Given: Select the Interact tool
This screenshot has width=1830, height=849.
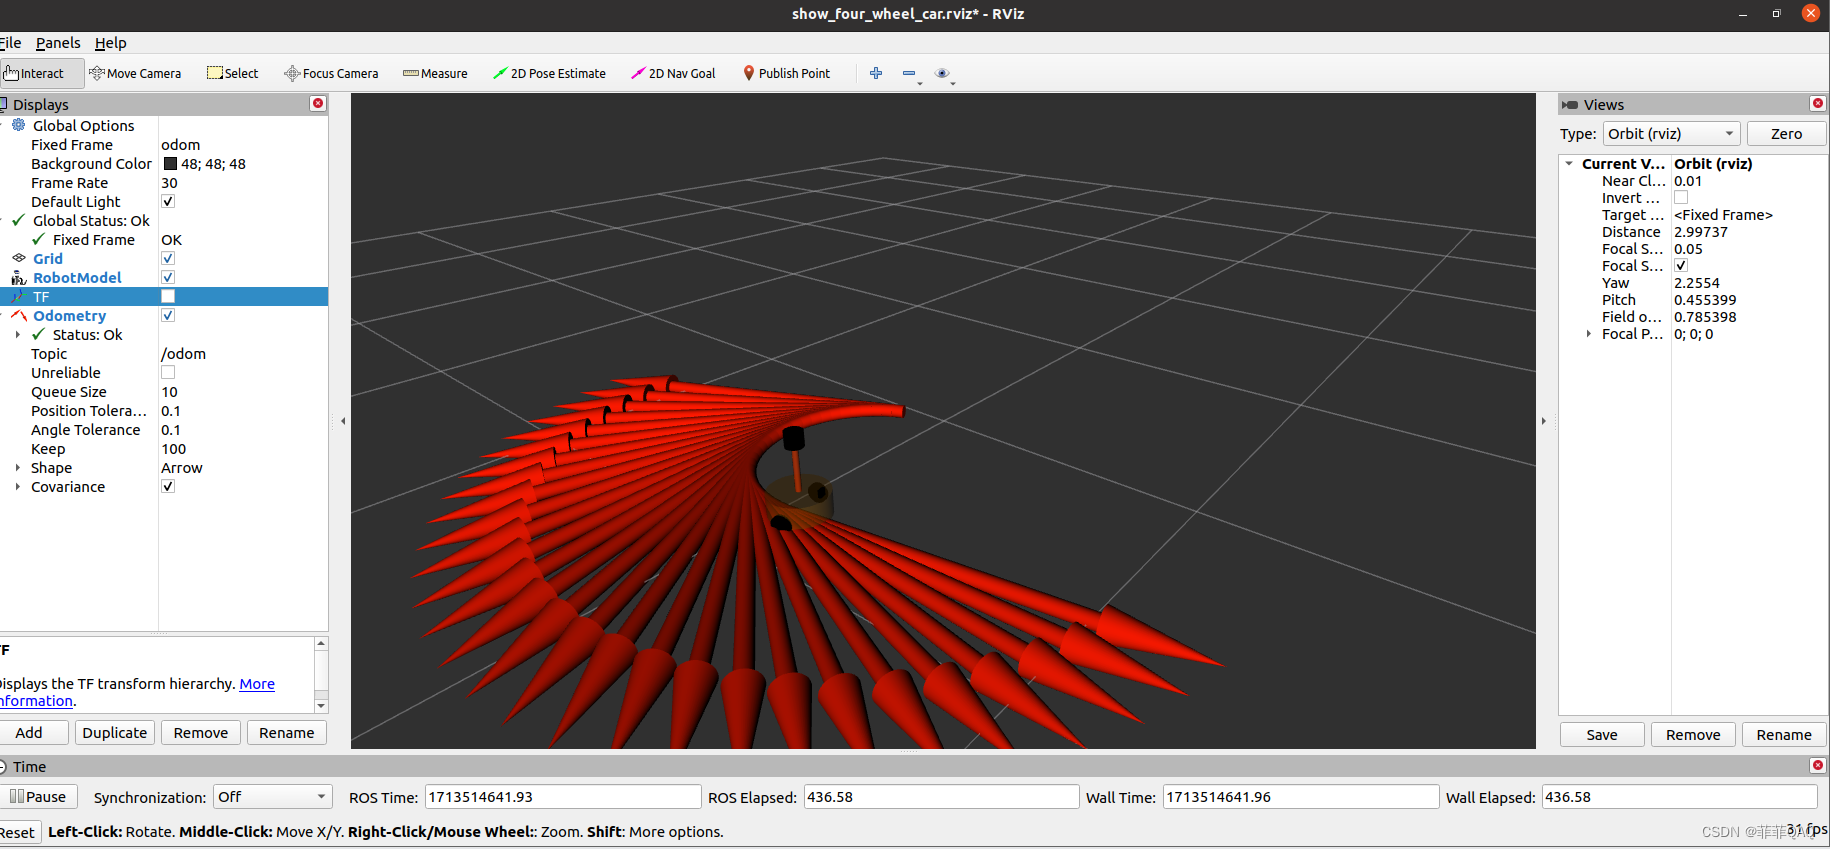Looking at the screenshot, I should point(40,73).
